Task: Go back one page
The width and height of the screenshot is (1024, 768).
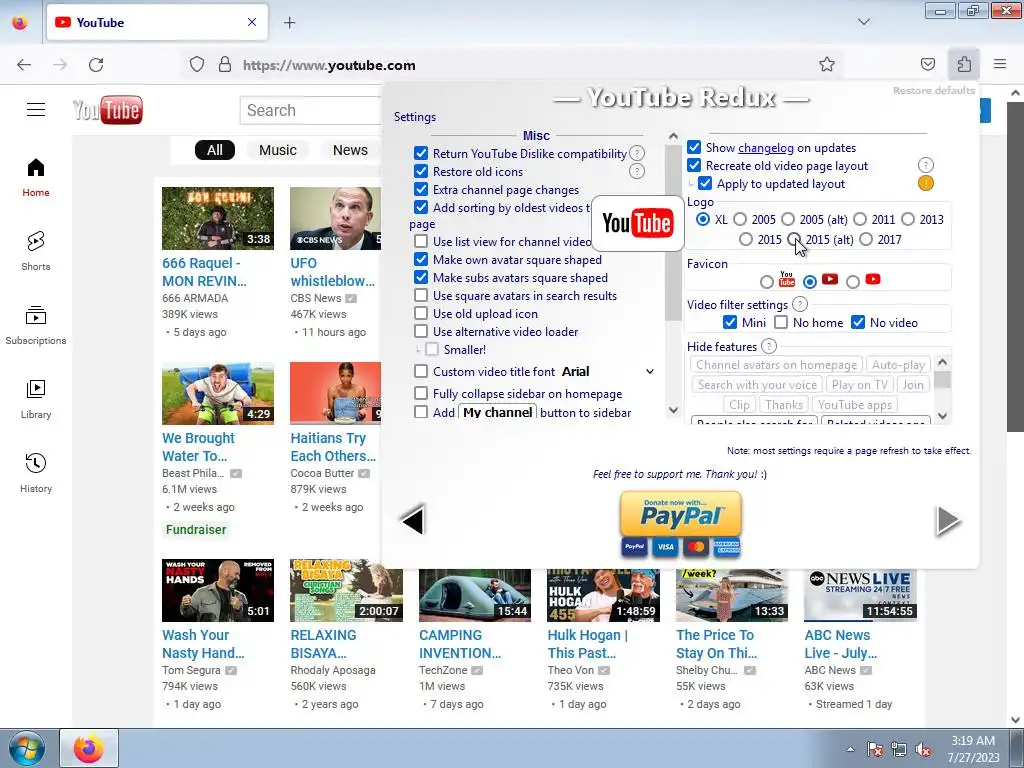Action: (x=24, y=65)
